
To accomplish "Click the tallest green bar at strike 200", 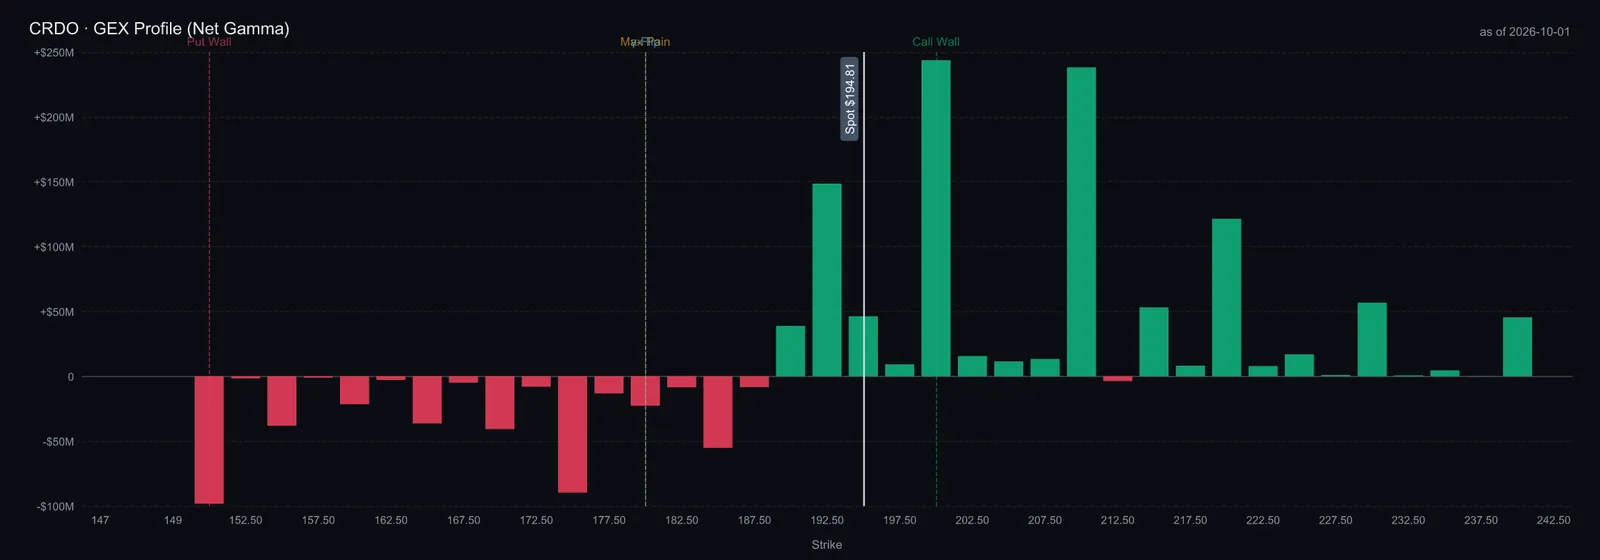I will coord(936,218).
